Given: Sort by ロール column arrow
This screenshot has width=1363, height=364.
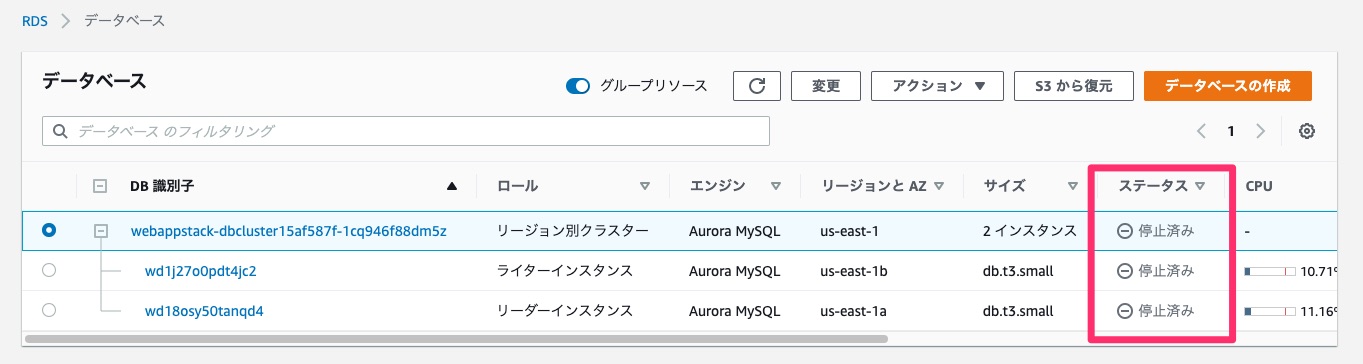Looking at the screenshot, I should click(x=645, y=186).
